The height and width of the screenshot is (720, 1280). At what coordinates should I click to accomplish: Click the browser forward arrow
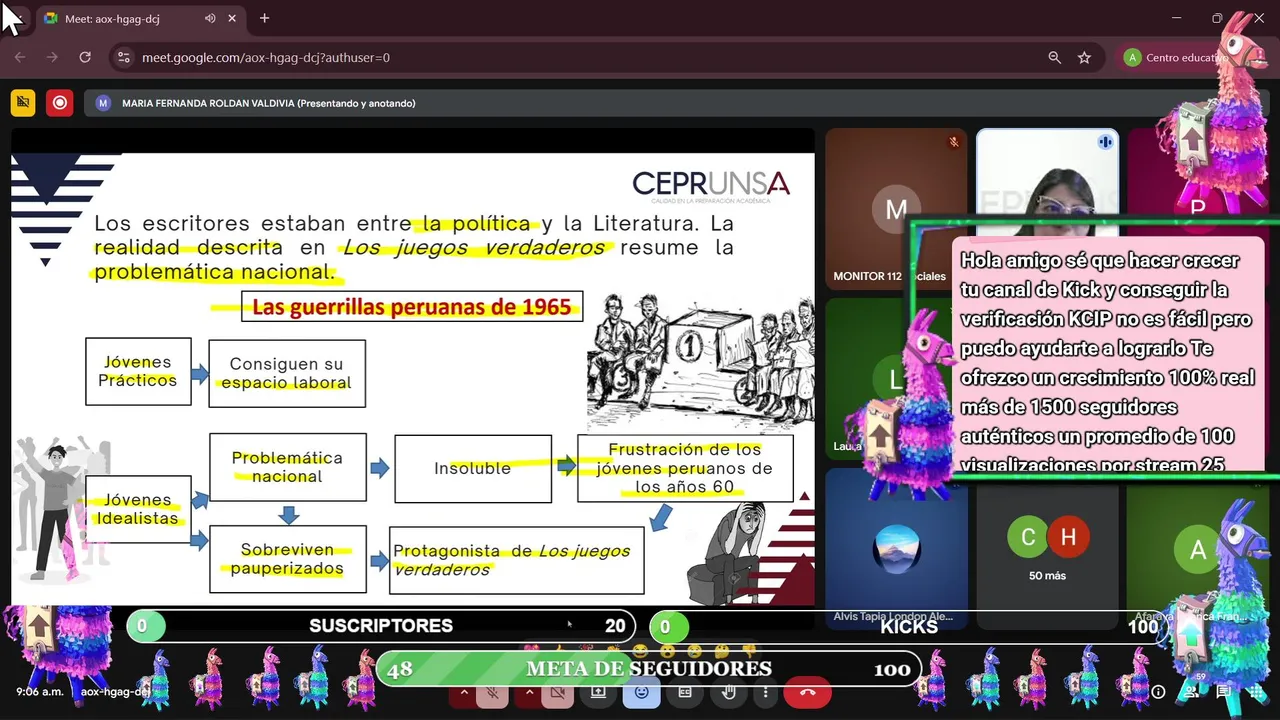[52, 58]
